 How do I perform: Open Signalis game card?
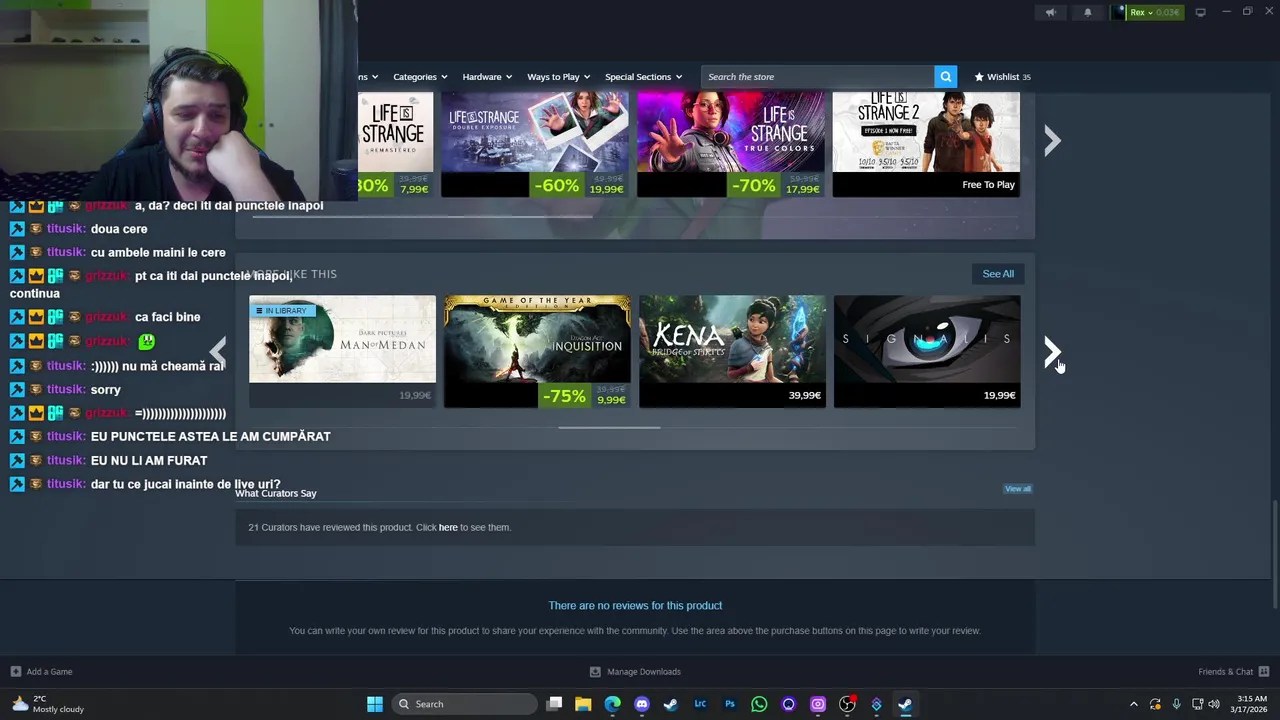coord(927,351)
